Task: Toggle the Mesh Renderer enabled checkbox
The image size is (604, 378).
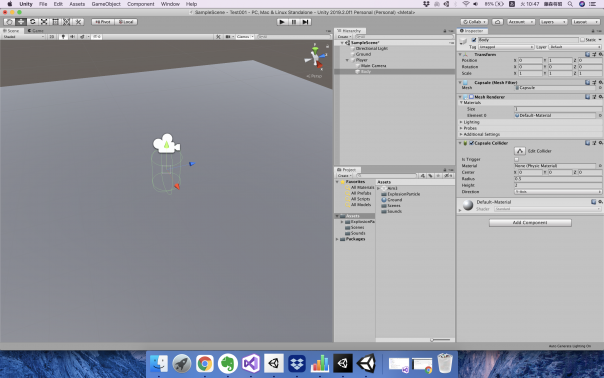Action: coord(471,97)
